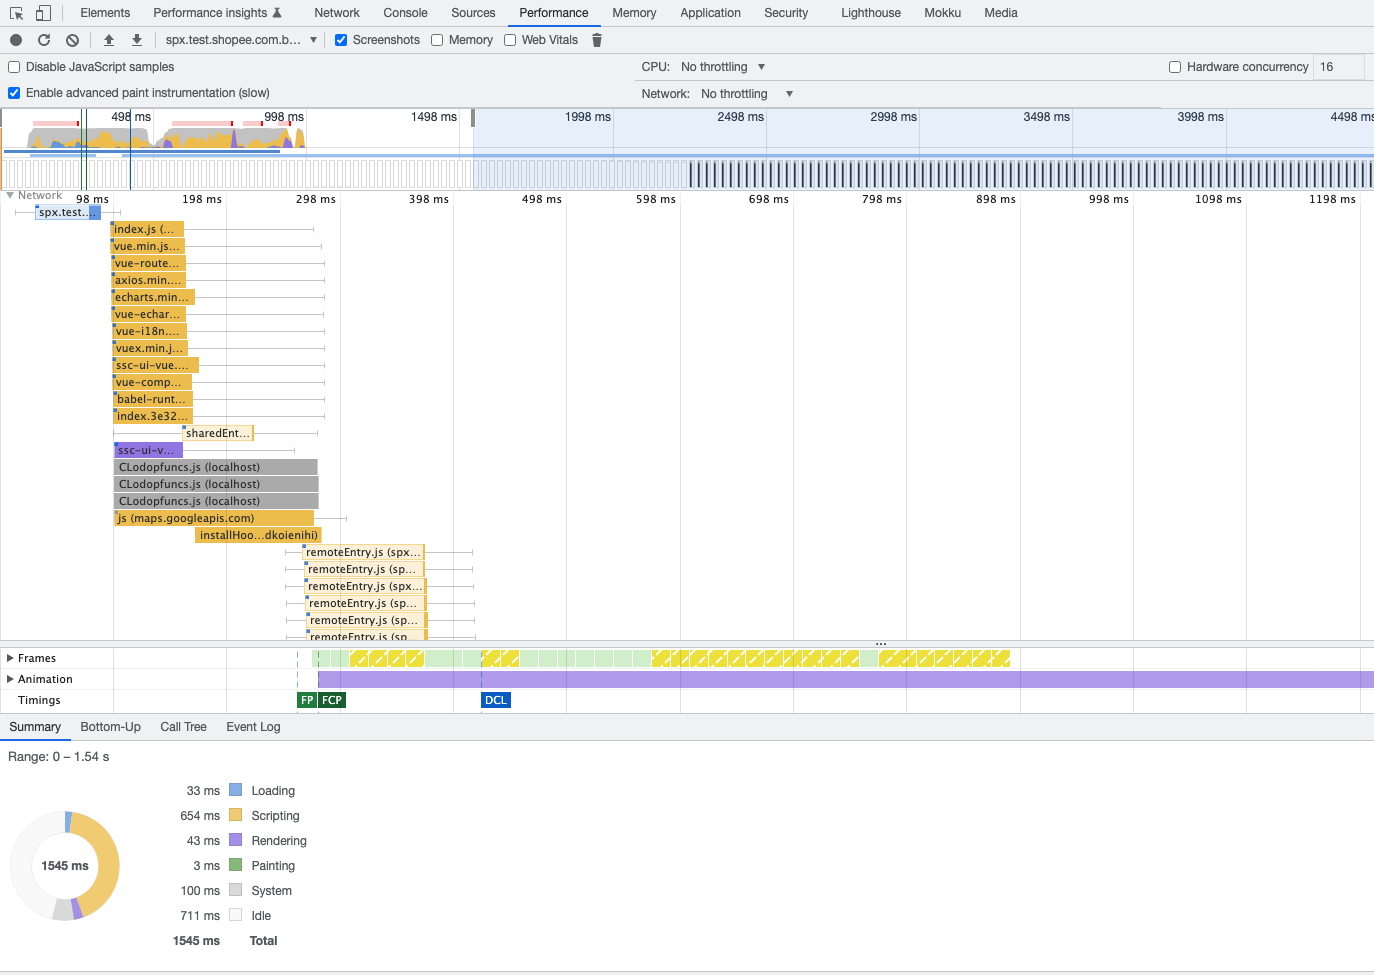Select the vuex.min.j network request bar
Image resolution: width=1374 pixels, height=975 pixels.
click(x=149, y=348)
